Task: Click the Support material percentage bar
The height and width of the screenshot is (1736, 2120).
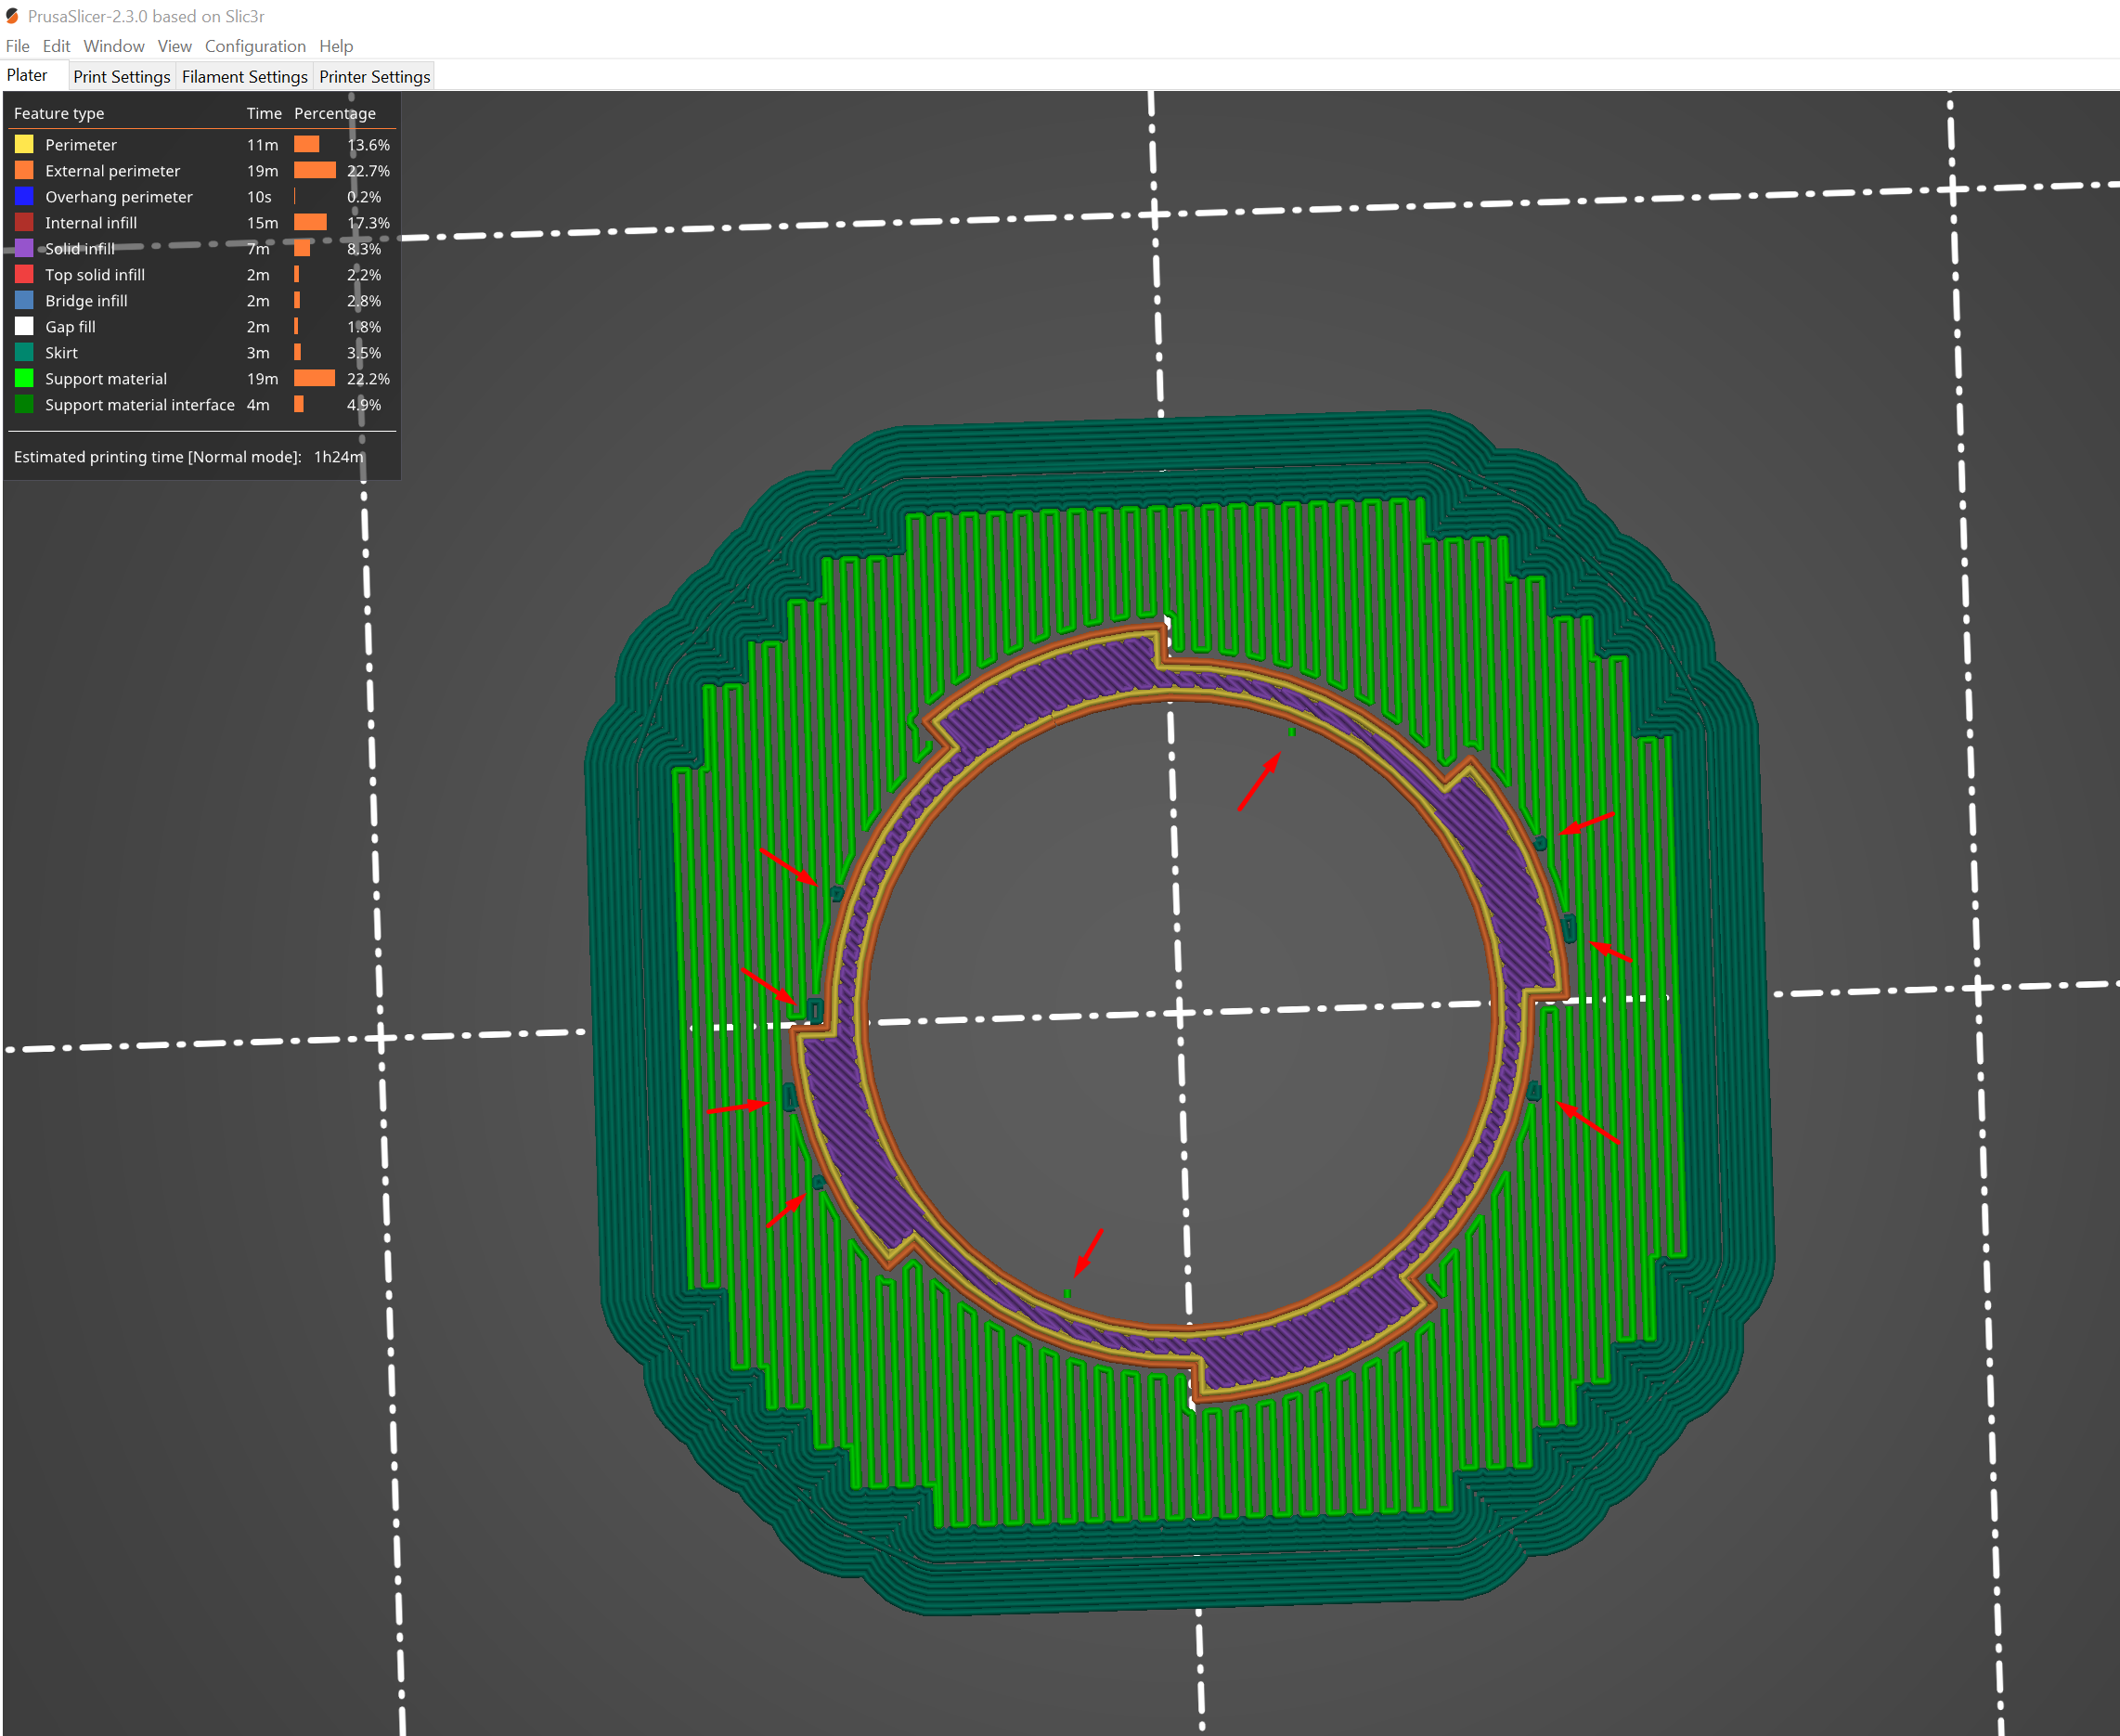Action: pos(314,378)
